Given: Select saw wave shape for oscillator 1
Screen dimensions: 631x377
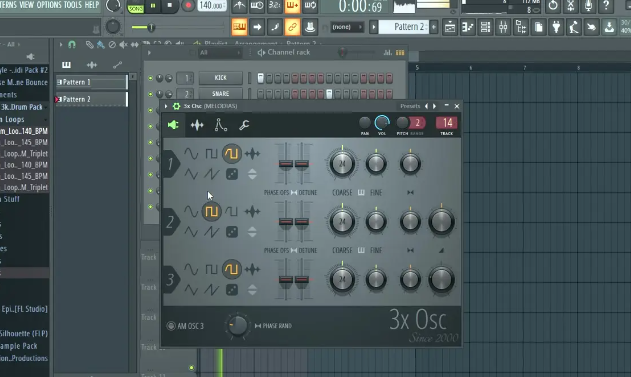Looking at the screenshot, I should pos(211,174).
